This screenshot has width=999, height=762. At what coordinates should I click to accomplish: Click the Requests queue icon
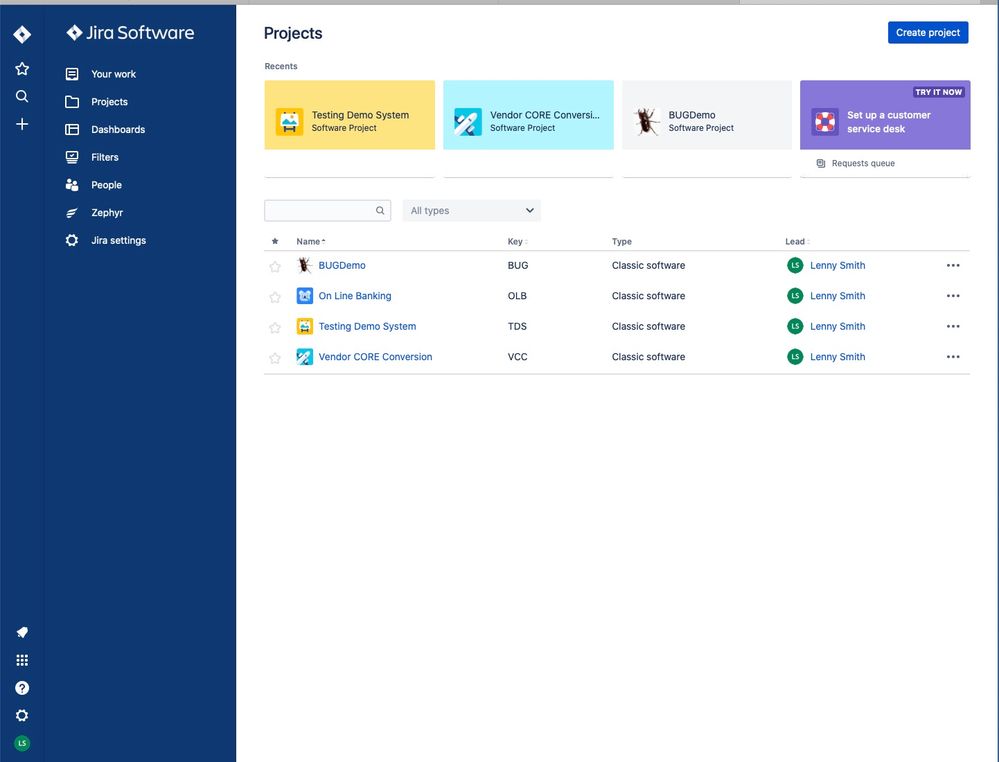821,164
